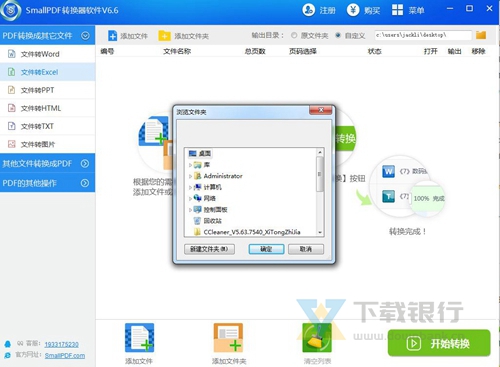Click the SmallPDF logo icon
The width and height of the screenshot is (500, 367).
[11, 10]
